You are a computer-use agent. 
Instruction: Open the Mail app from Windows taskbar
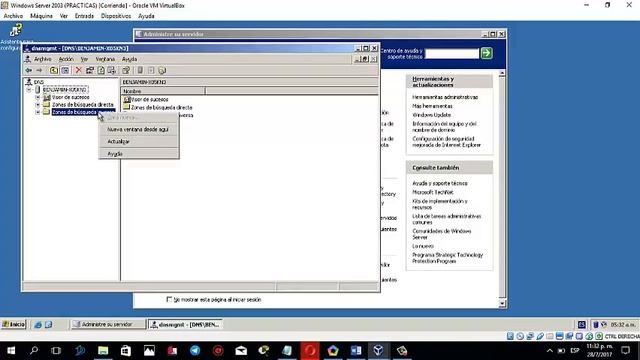241,350
